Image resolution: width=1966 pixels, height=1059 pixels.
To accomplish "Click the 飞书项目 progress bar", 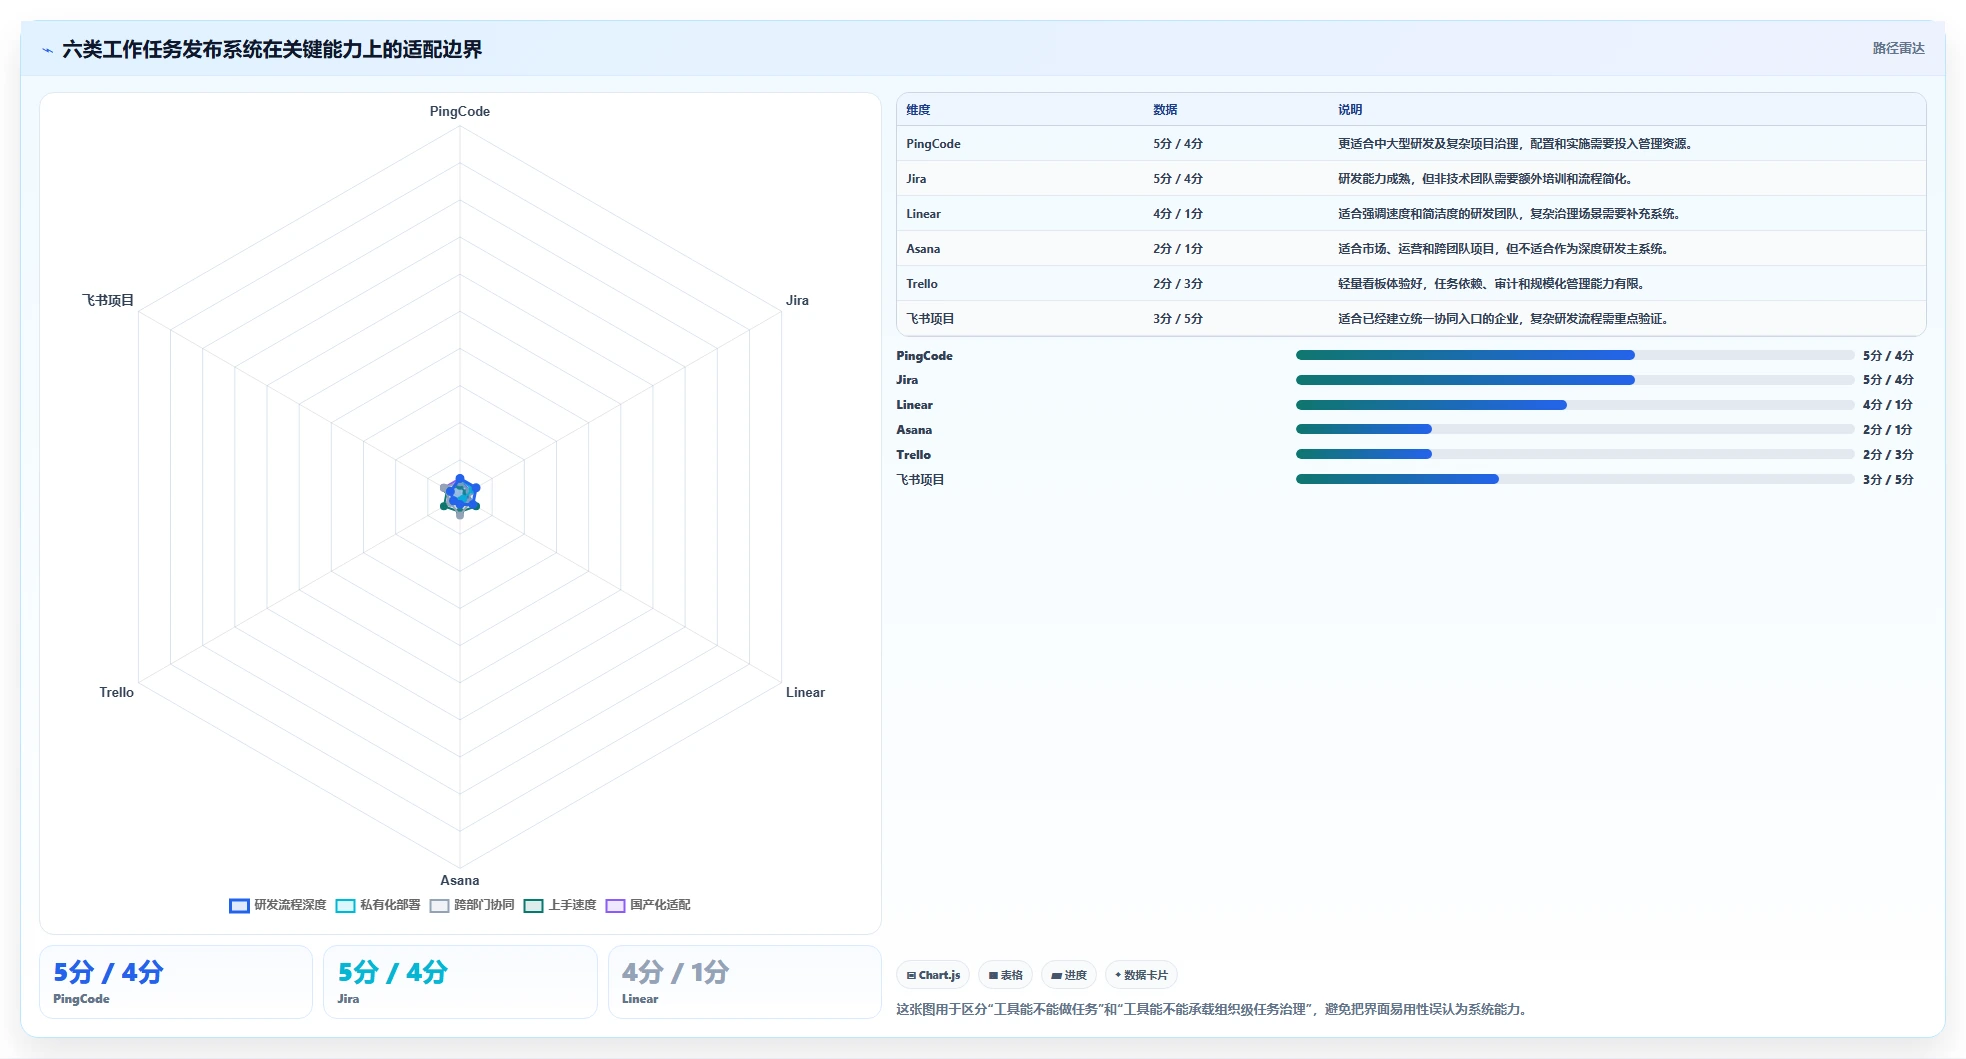I will click(x=1575, y=479).
